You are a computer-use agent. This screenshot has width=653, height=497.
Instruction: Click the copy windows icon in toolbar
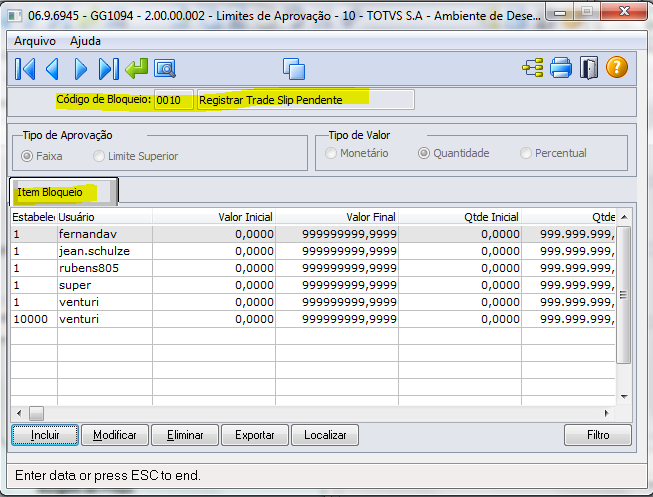(x=293, y=68)
